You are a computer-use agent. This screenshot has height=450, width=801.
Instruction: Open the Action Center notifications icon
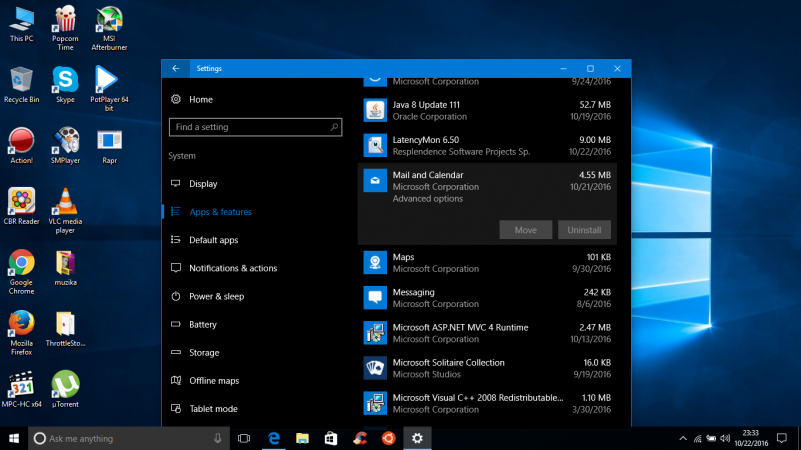[782, 438]
